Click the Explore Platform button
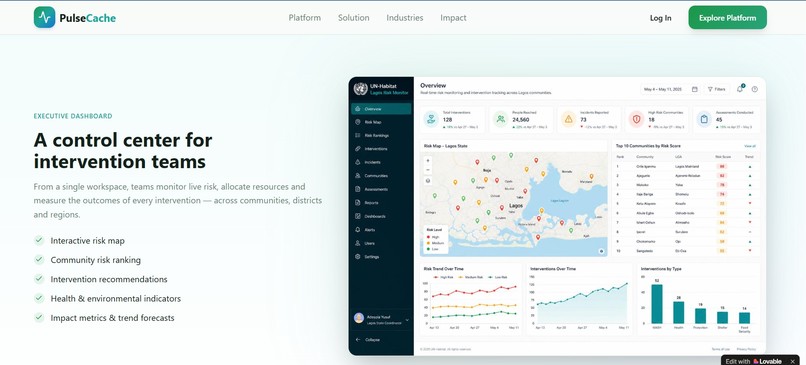The height and width of the screenshot is (365, 806). pos(727,17)
